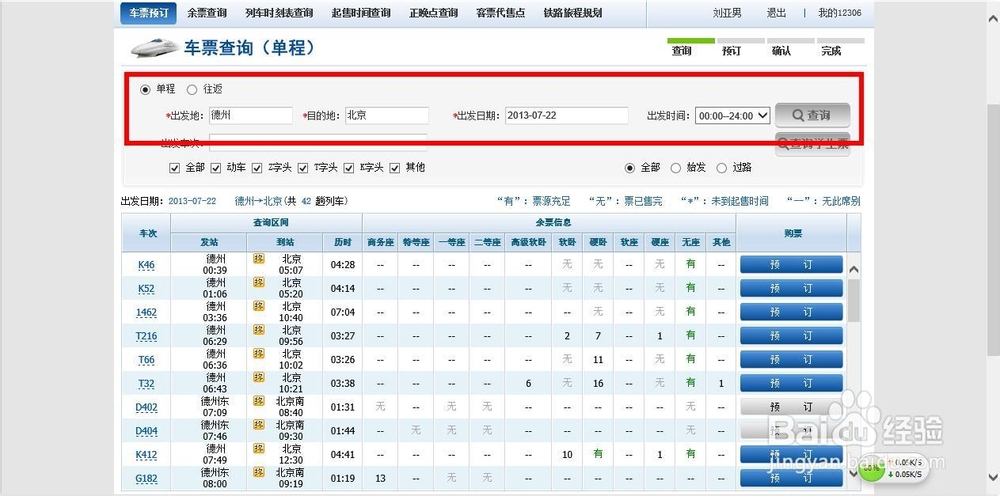Image resolution: width=1000 pixels, height=496 pixels.
Task: Click the high-speed train logo icon
Action: (155, 47)
